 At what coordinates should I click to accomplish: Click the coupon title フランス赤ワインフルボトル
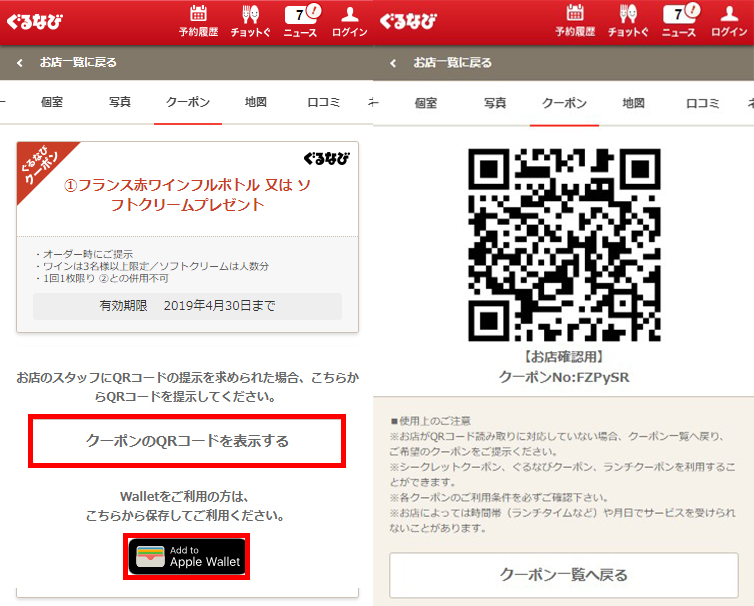[188, 195]
